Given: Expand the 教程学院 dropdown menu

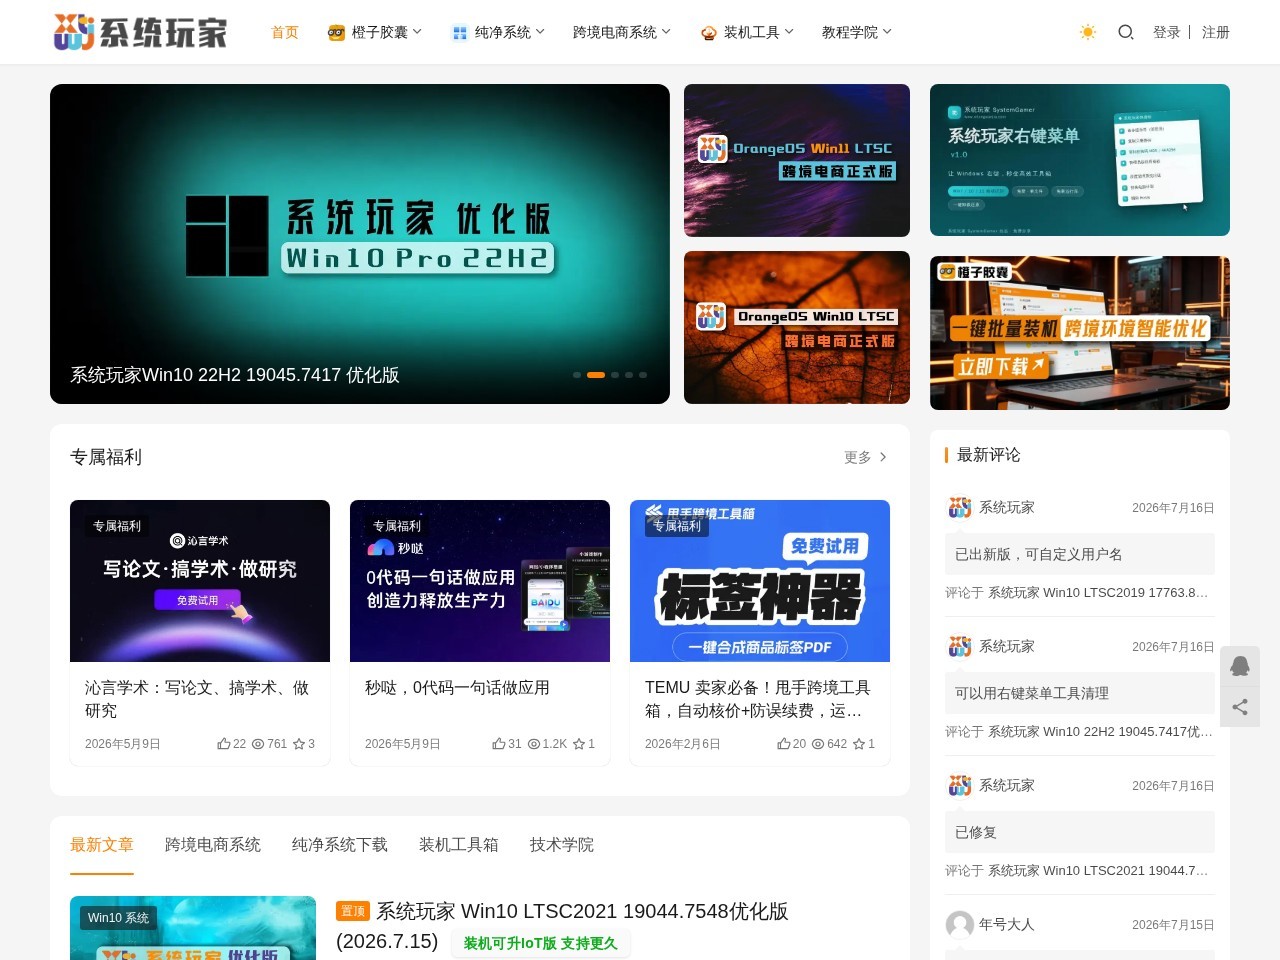Looking at the screenshot, I should [887, 32].
